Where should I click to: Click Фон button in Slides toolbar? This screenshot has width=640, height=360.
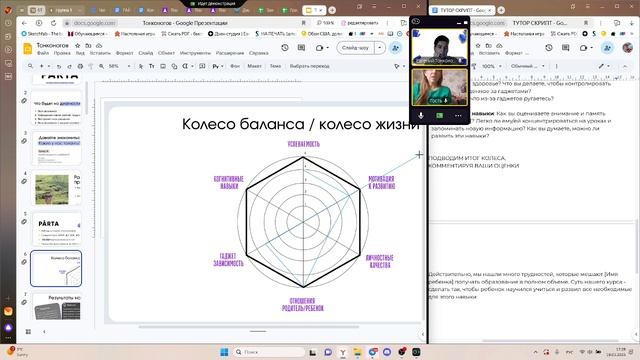235,66
